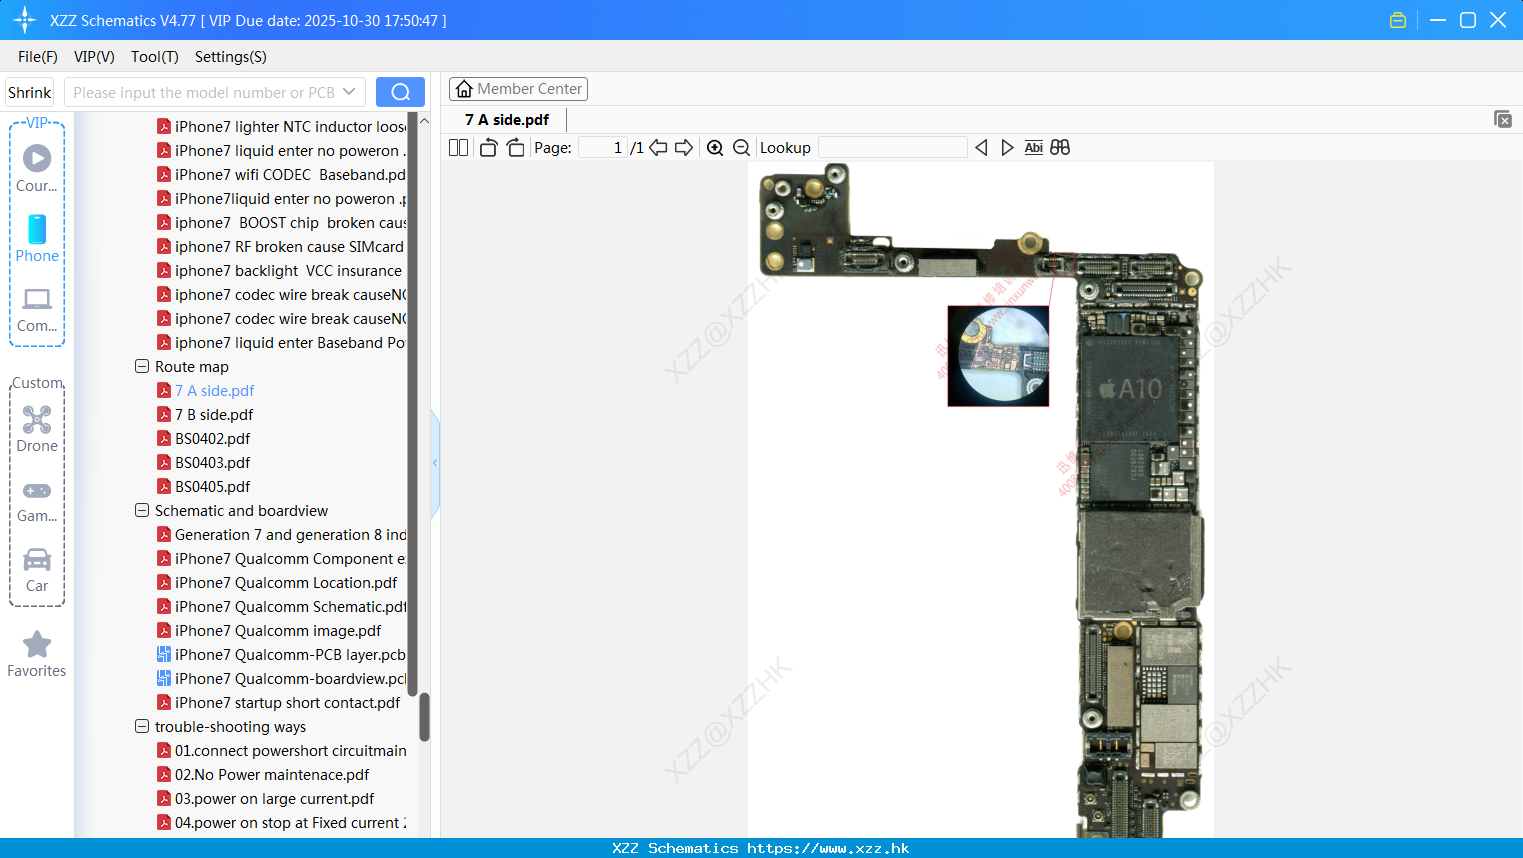Image resolution: width=1523 pixels, height=858 pixels.
Task: Select the Car category icon
Action: [37, 570]
